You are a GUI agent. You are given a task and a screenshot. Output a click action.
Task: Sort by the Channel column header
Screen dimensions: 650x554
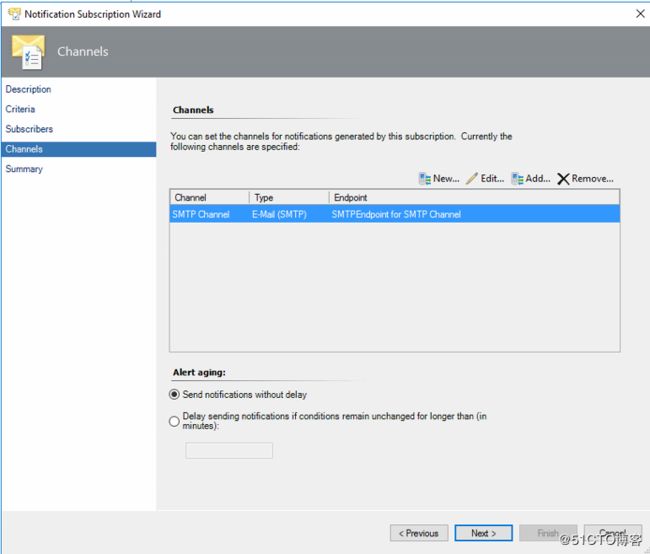pyautogui.click(x=209, y=197)
